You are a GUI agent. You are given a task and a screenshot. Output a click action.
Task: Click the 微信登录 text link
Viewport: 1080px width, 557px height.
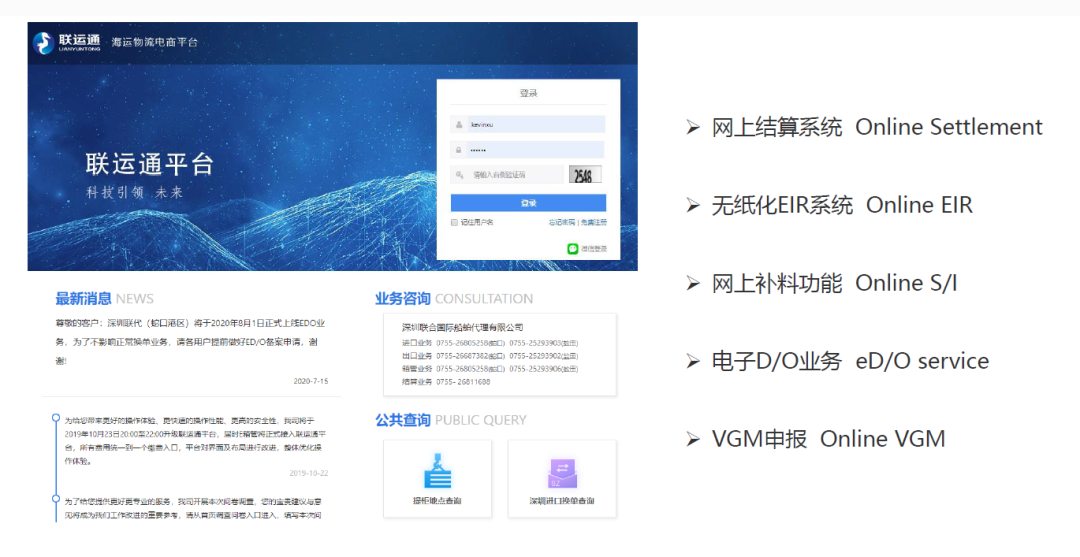594,249
